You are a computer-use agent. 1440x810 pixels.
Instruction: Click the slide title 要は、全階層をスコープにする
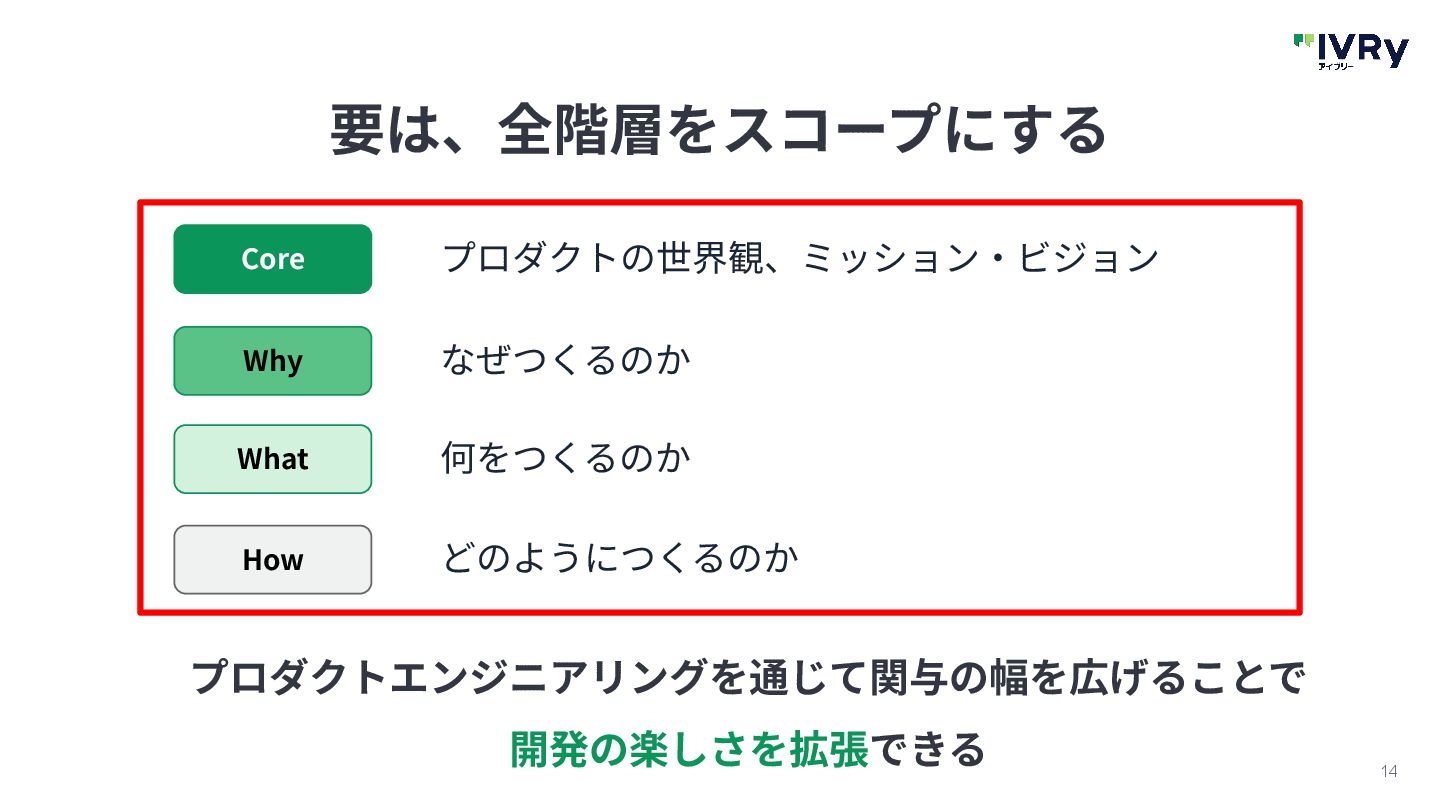(x=719, y=130)
